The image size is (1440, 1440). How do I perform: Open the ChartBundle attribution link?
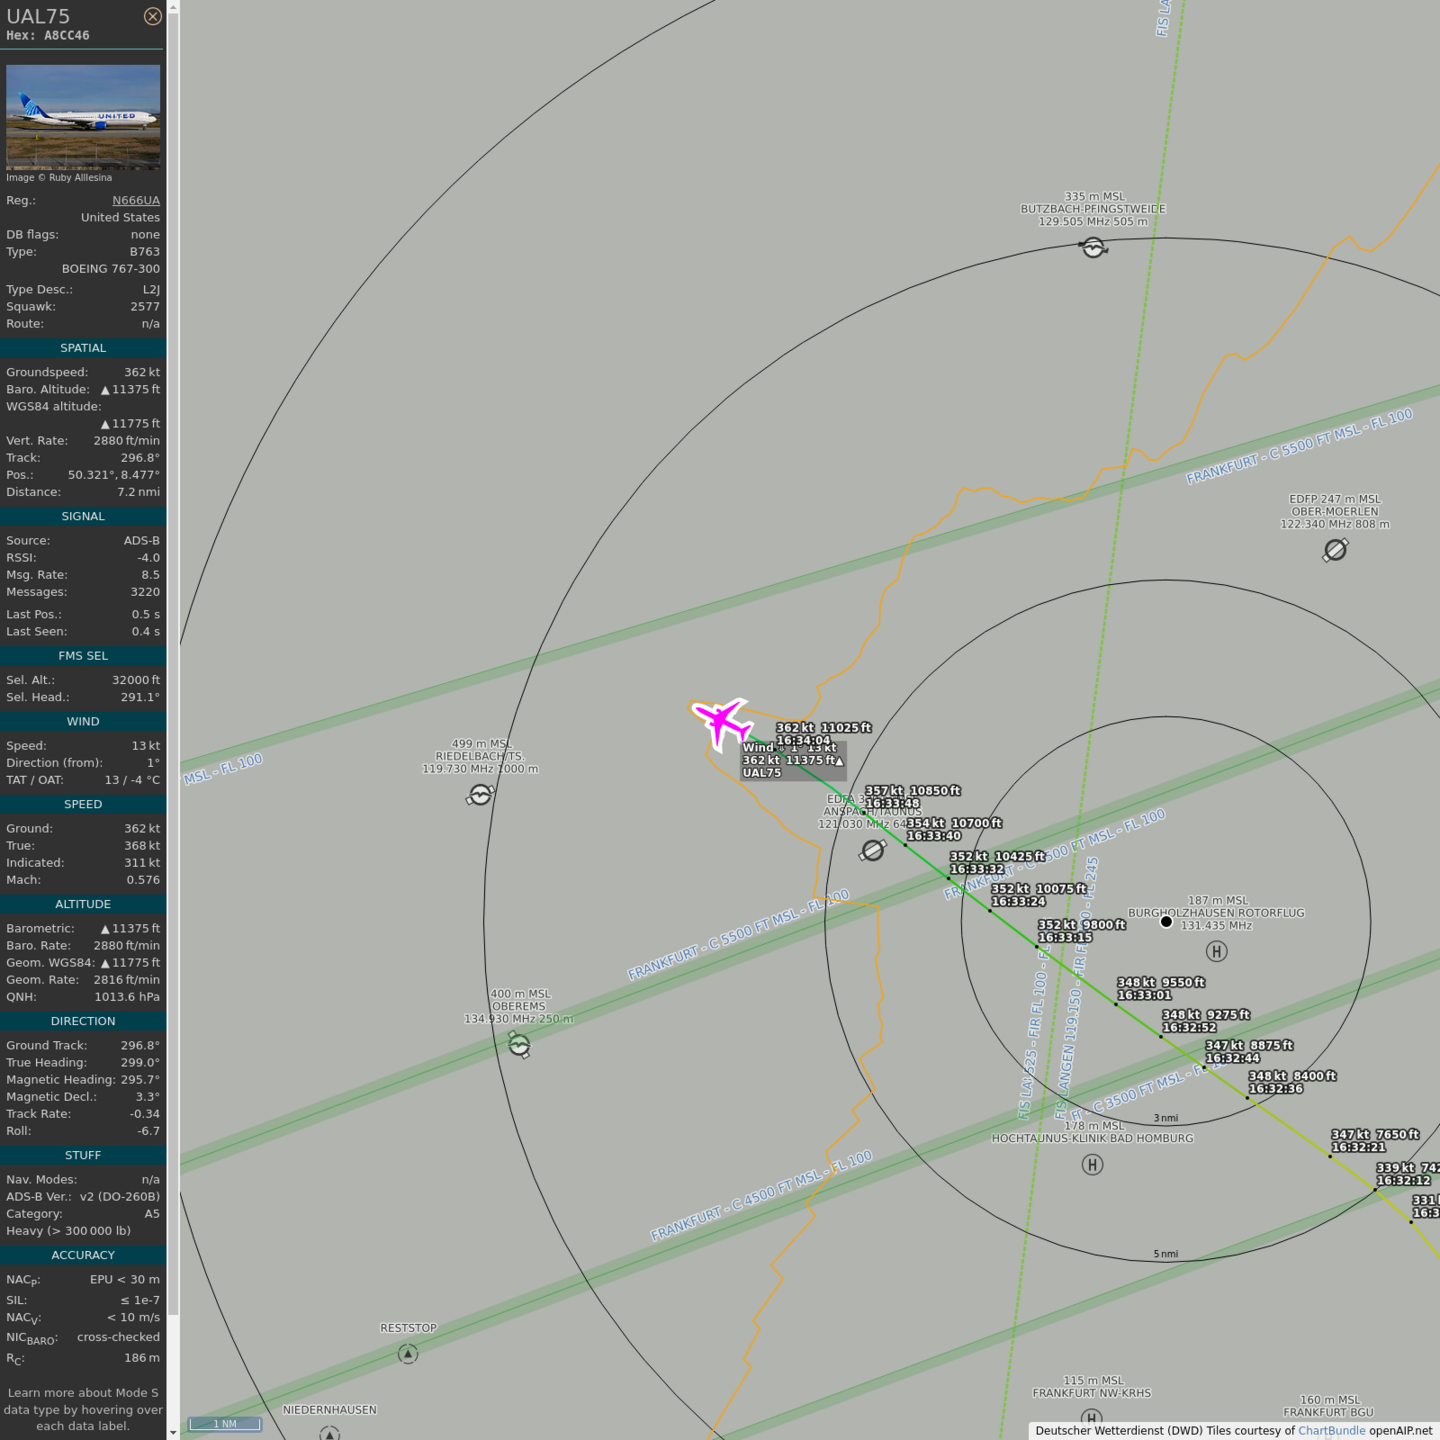pyautogui.click(x=1331, y=1431)
